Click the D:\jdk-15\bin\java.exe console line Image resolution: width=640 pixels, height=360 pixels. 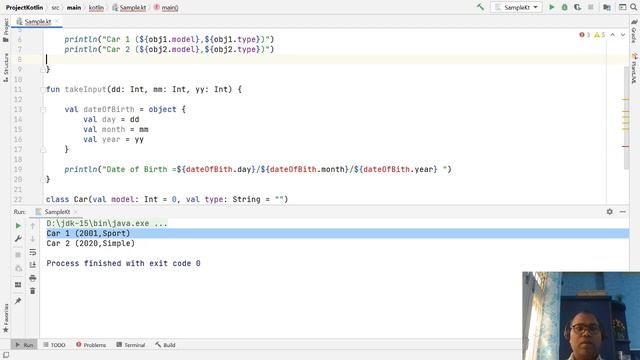click(x=107, y=223)
